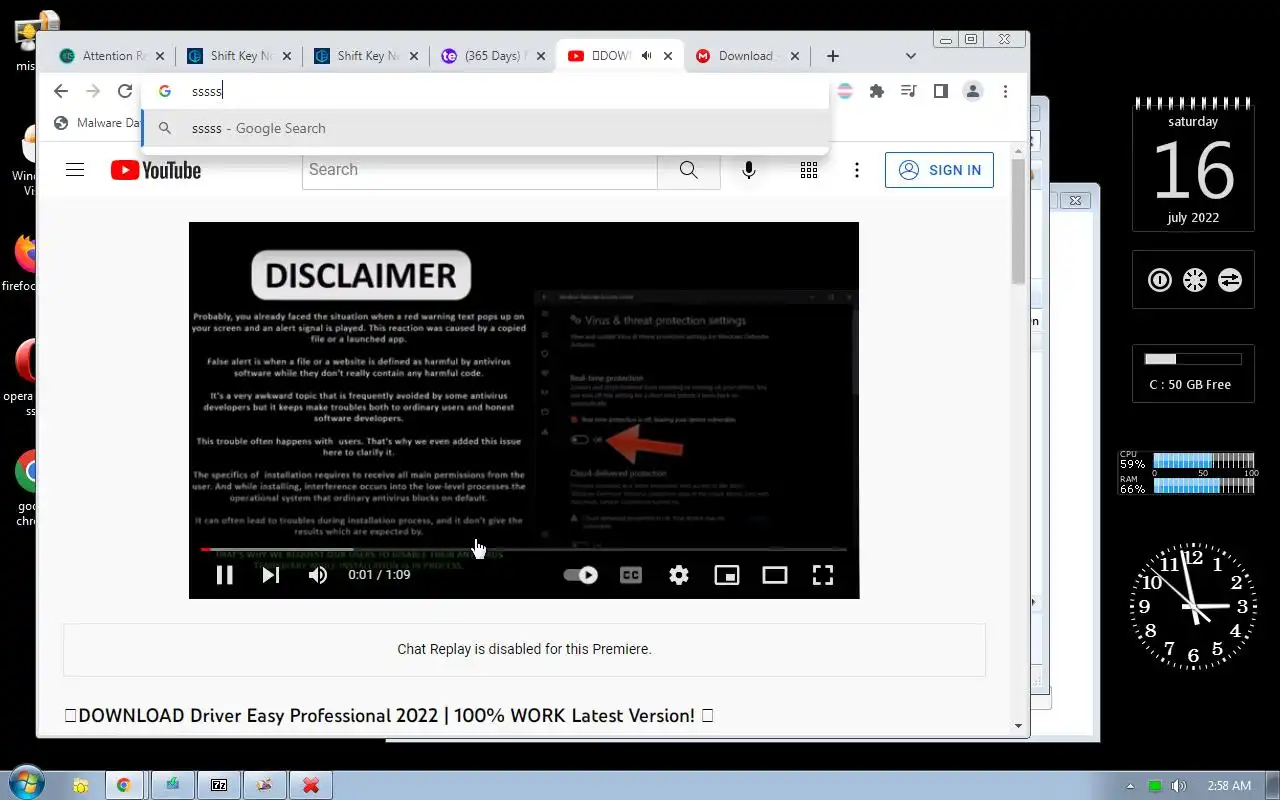The height and width of the screenshot is (800, 1280).
Task: Open YouTube hamburger guide menu
Action: pos(75,170)
